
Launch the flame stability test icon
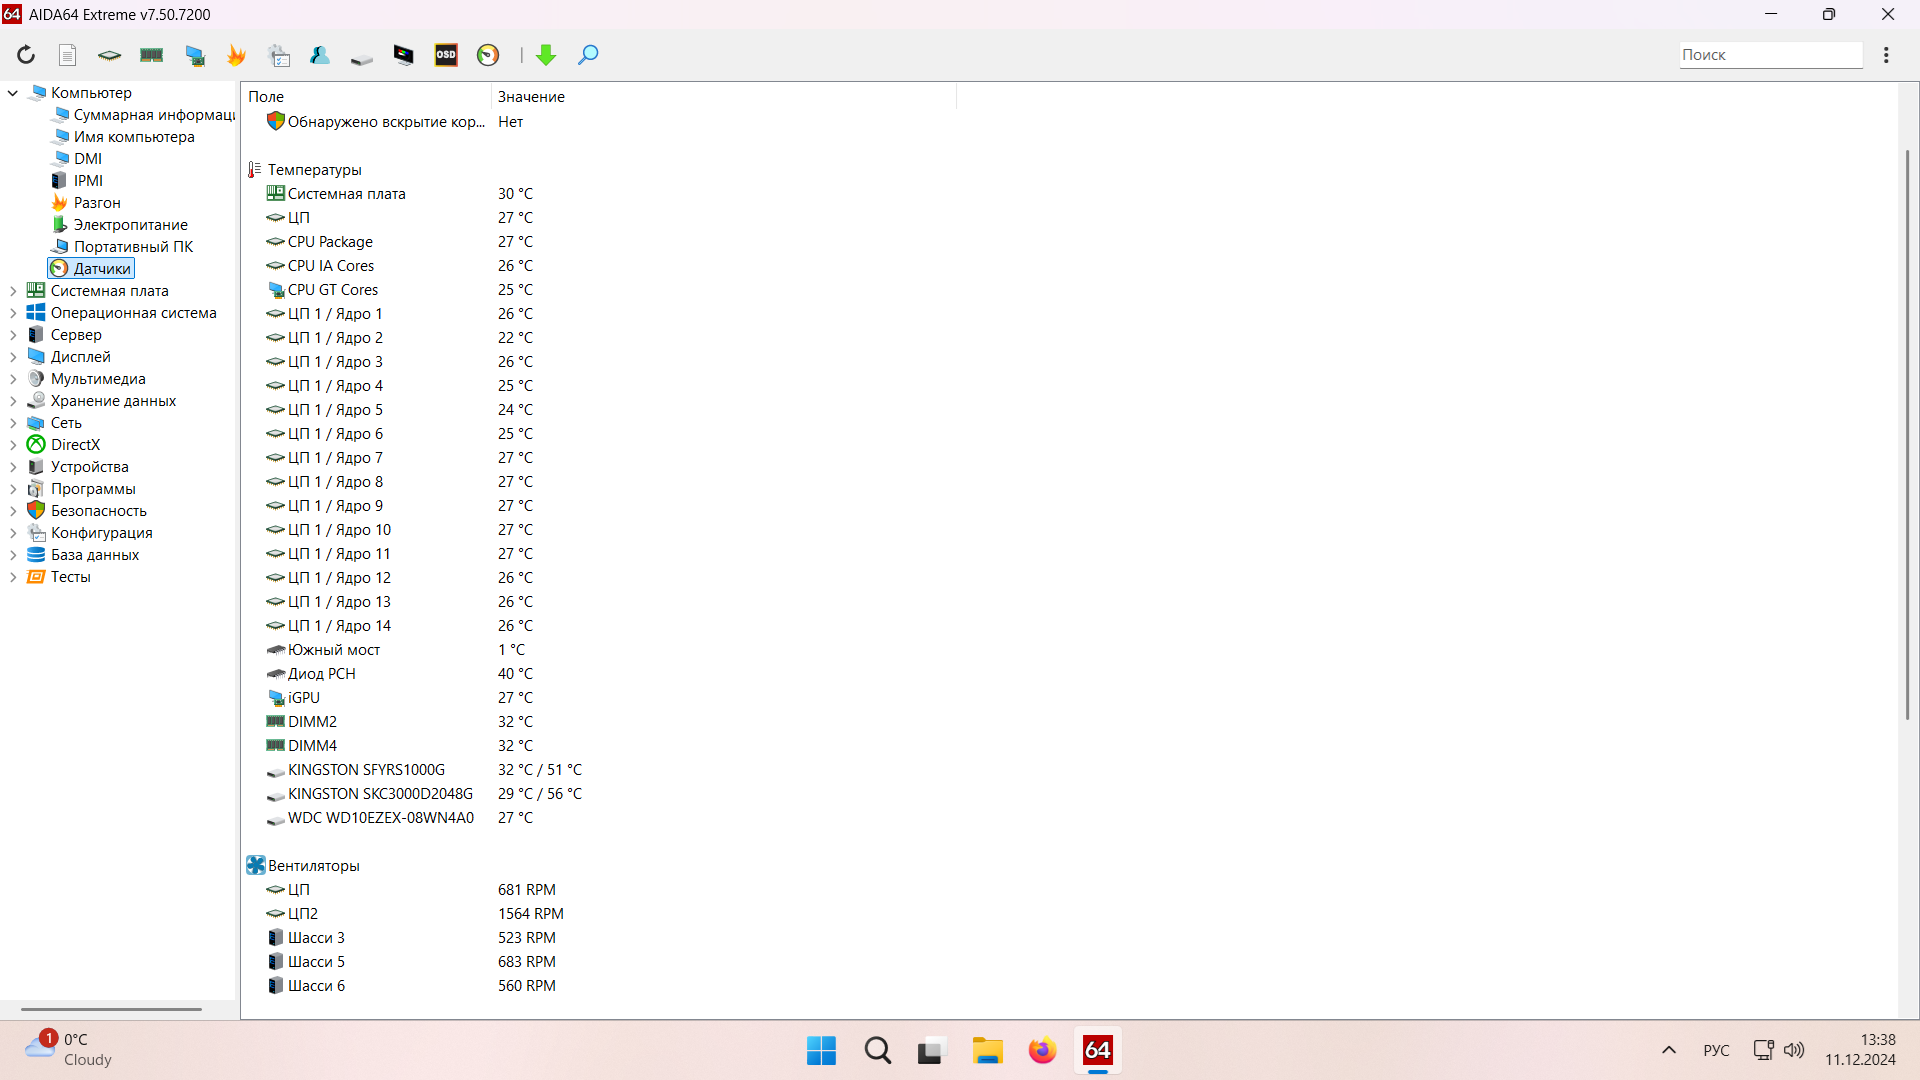(236, 55)
